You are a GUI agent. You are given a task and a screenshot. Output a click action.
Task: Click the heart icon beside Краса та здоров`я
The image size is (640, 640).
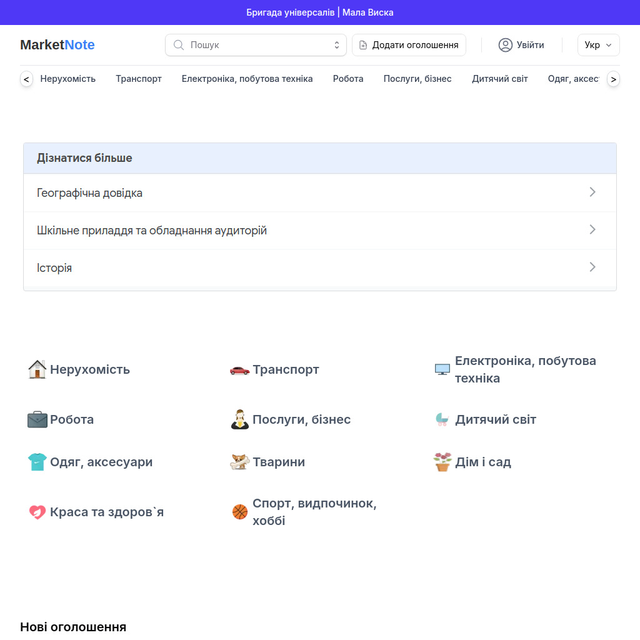(x=37, y=512)
